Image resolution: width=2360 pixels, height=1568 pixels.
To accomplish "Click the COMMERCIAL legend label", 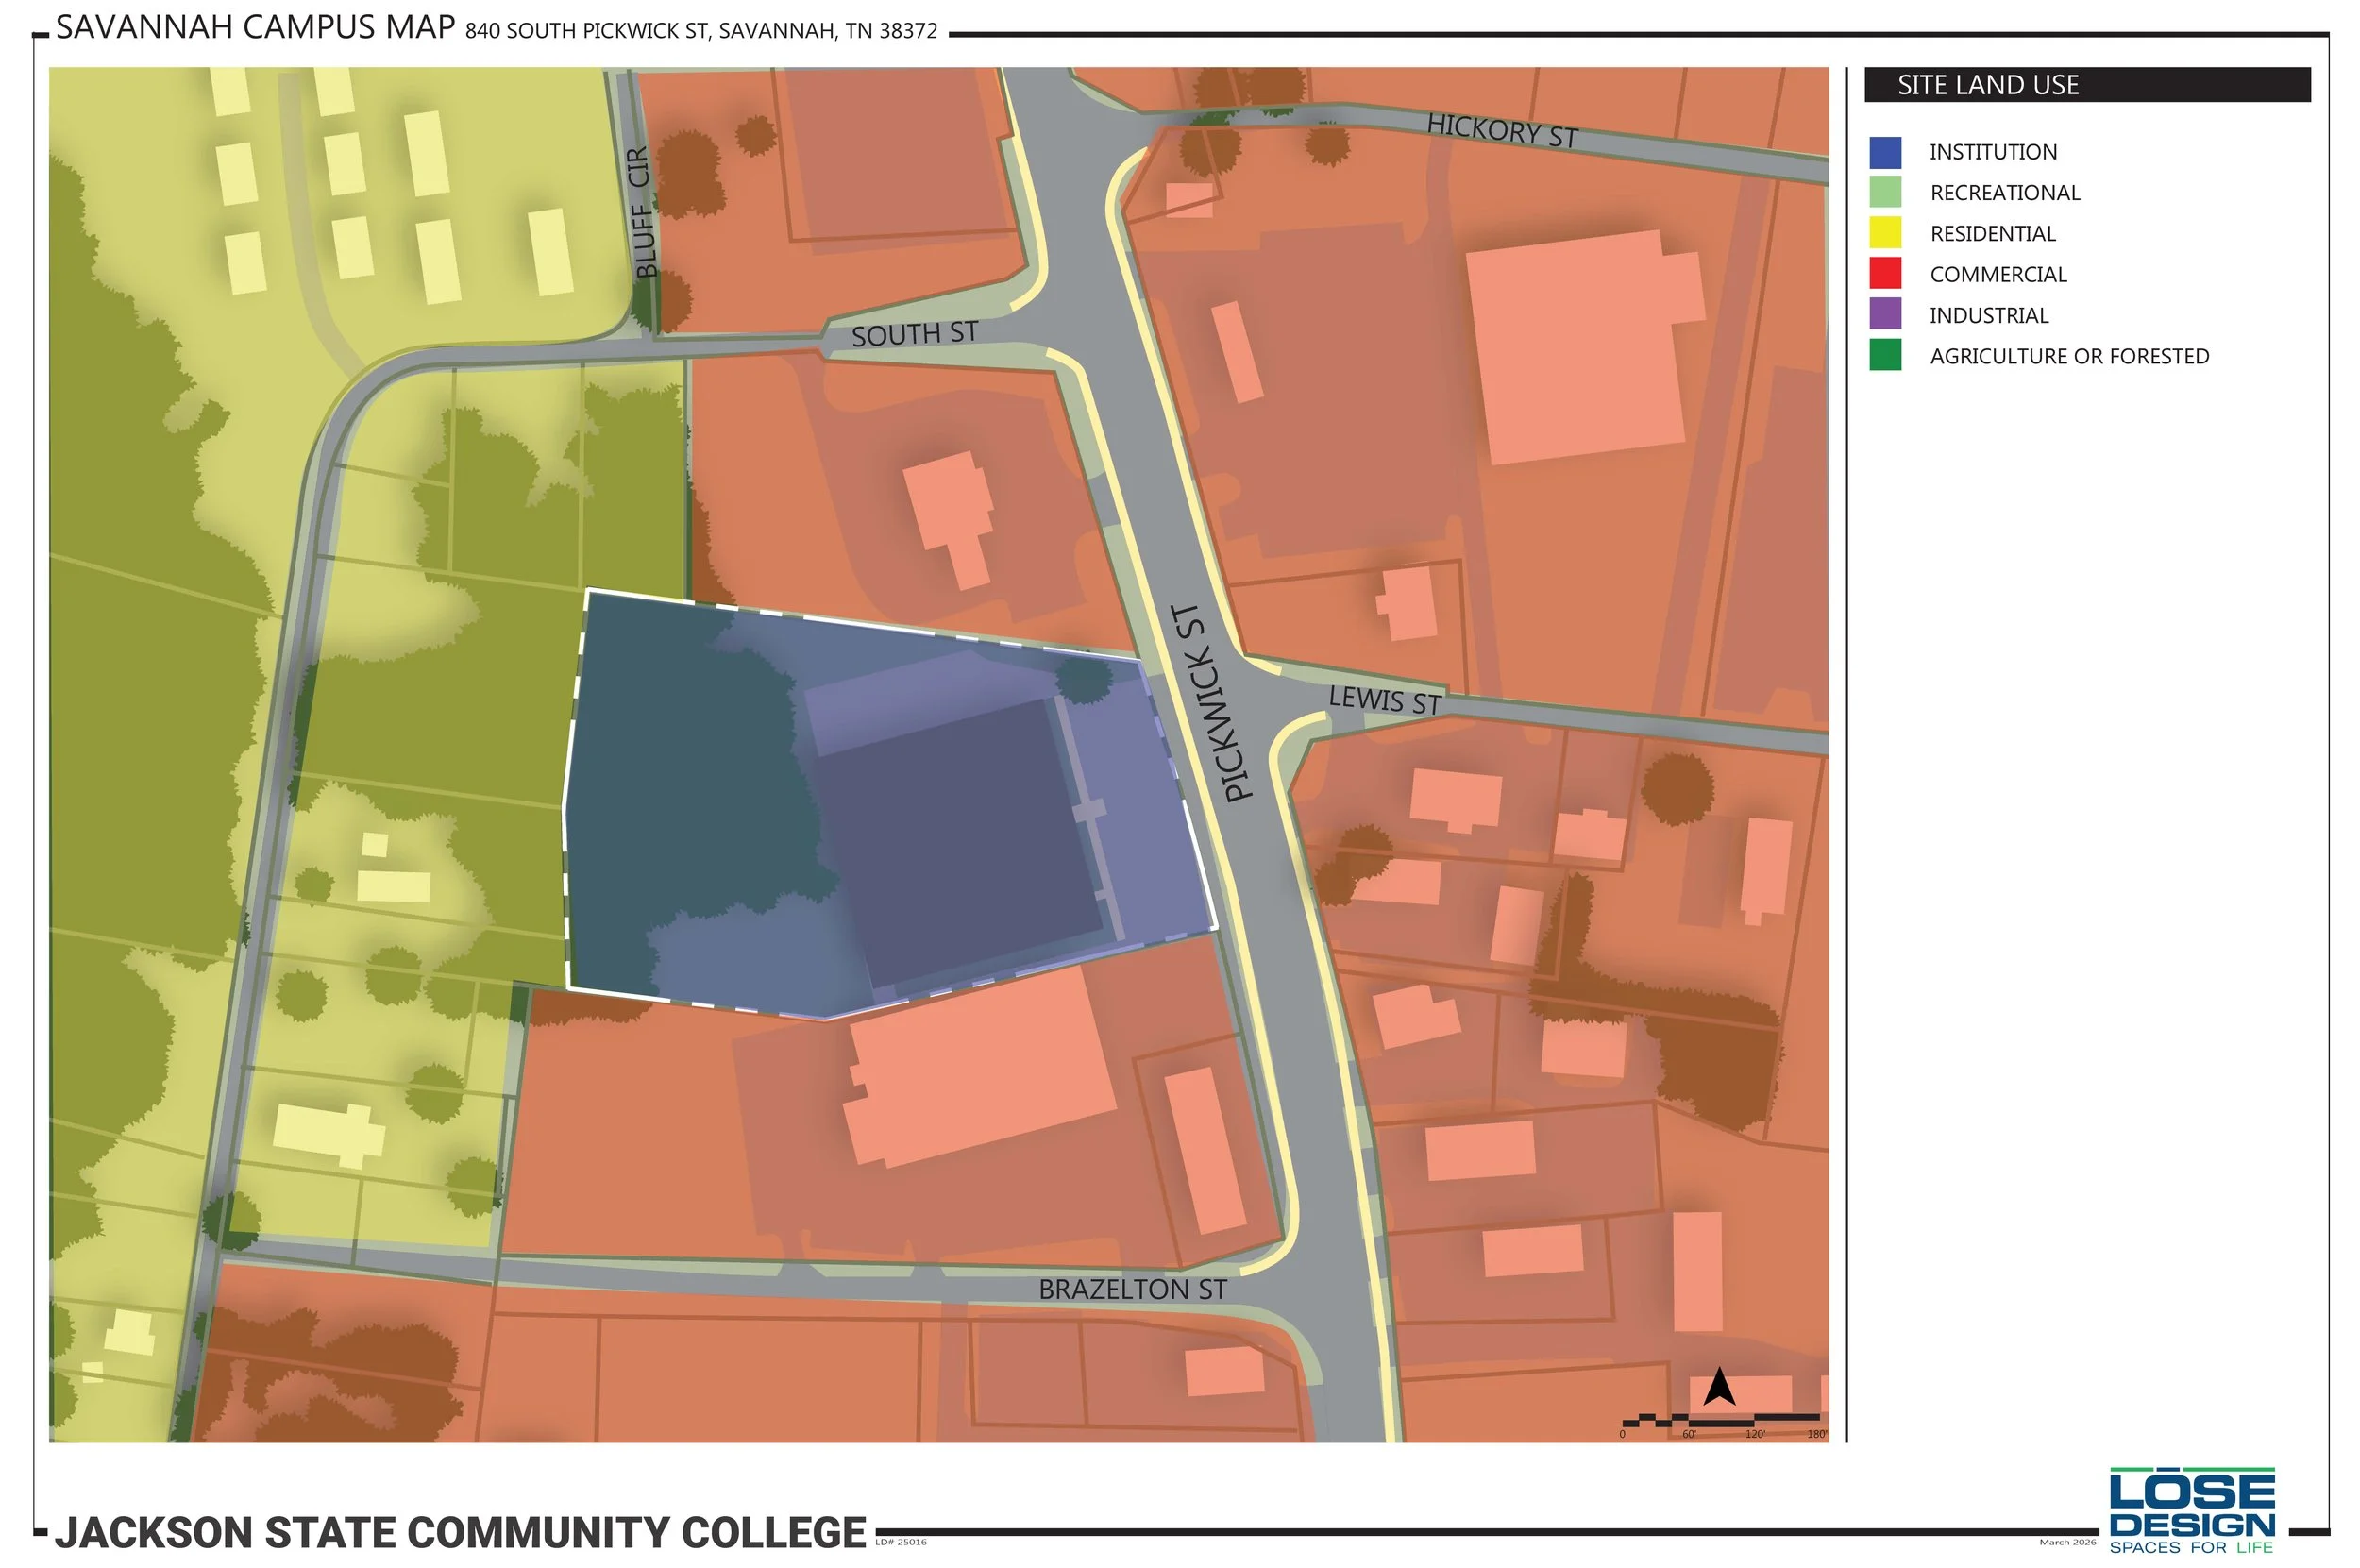I will coord(1997,275).
